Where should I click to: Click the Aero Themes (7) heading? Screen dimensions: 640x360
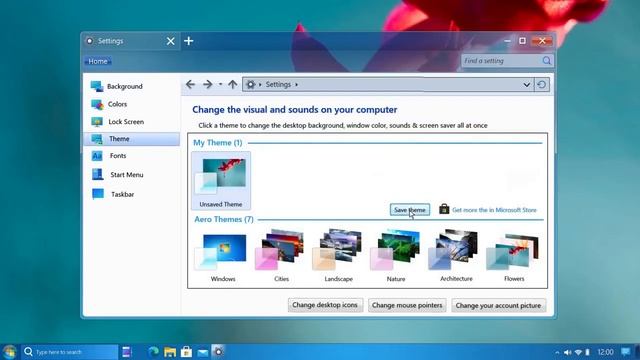[x=224, y=219]
